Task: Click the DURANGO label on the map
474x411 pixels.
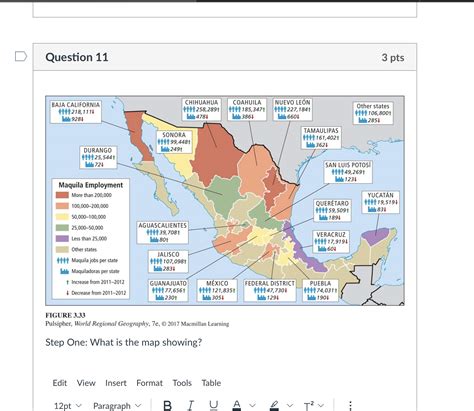Action: pos(98,150)
